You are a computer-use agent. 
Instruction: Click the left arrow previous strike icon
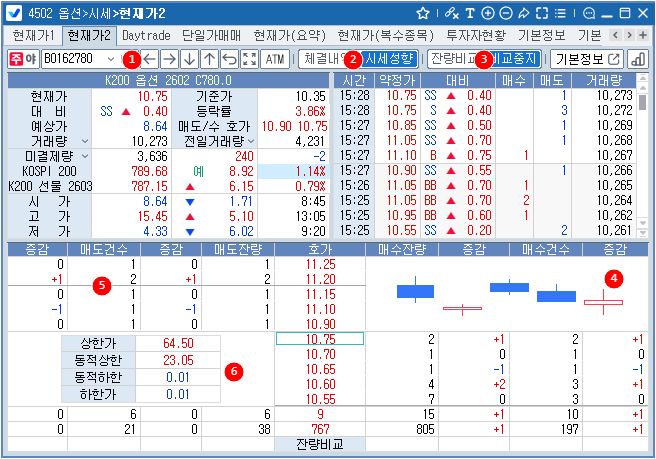tap(150, 59)
